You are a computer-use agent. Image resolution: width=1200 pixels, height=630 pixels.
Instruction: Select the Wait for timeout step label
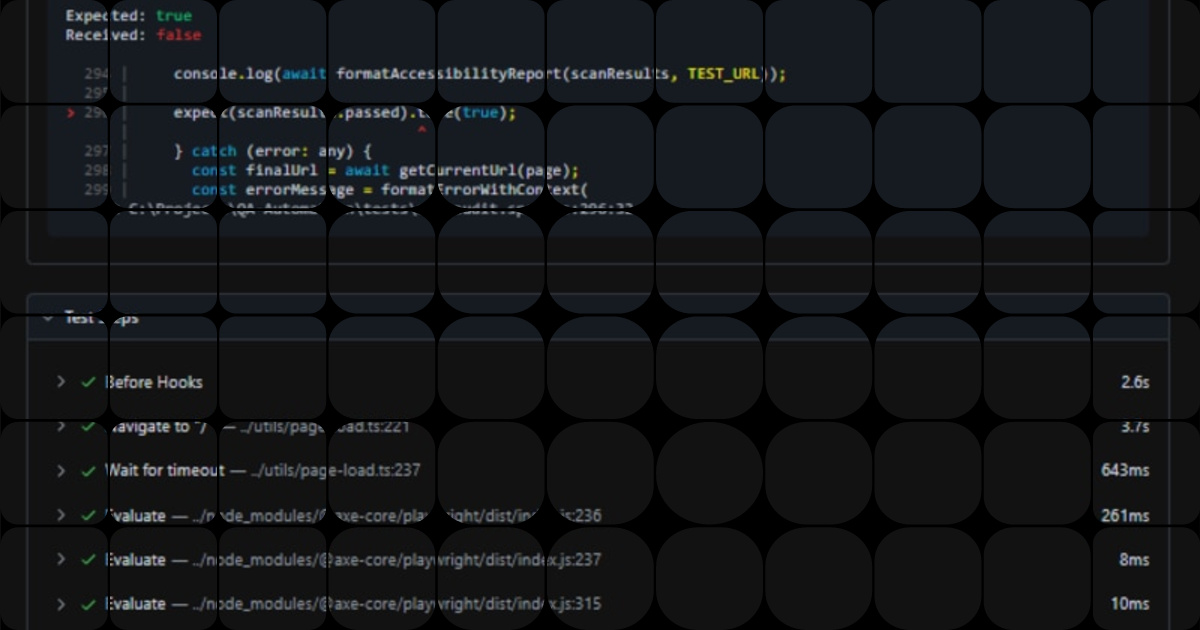166,470
